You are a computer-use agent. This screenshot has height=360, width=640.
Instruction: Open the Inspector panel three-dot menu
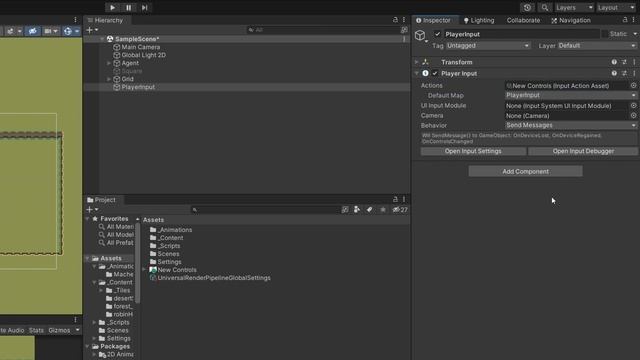tap(634, 20)
